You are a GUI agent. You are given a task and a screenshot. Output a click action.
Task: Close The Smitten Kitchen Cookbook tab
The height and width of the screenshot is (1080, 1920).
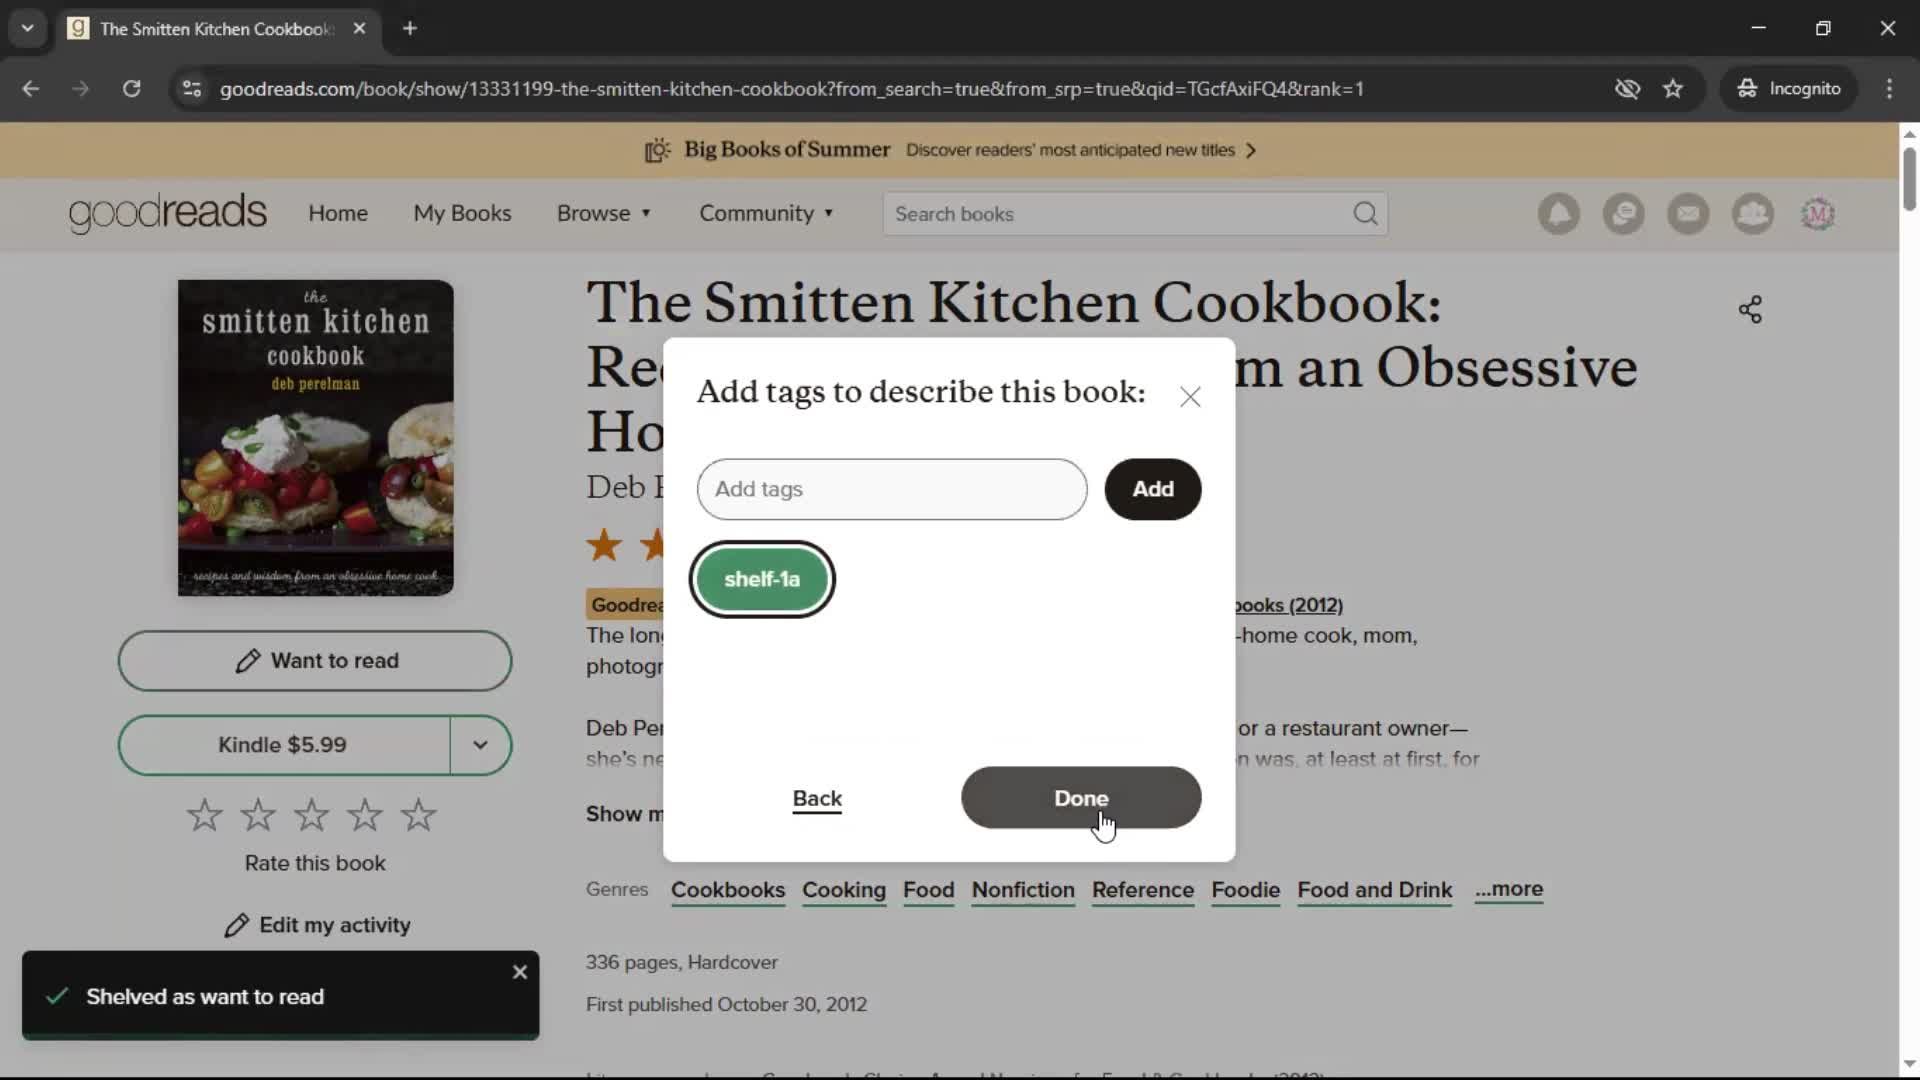point(360,28)
